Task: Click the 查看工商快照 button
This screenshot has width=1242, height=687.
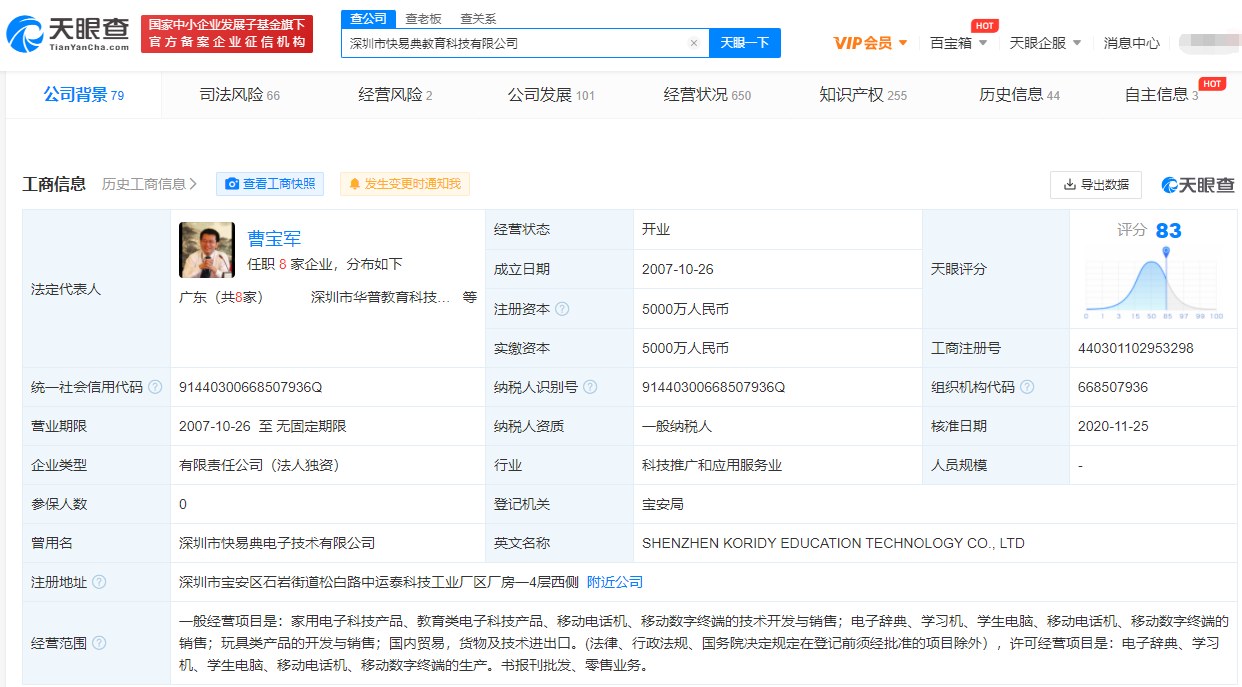Action: point(270,184)
